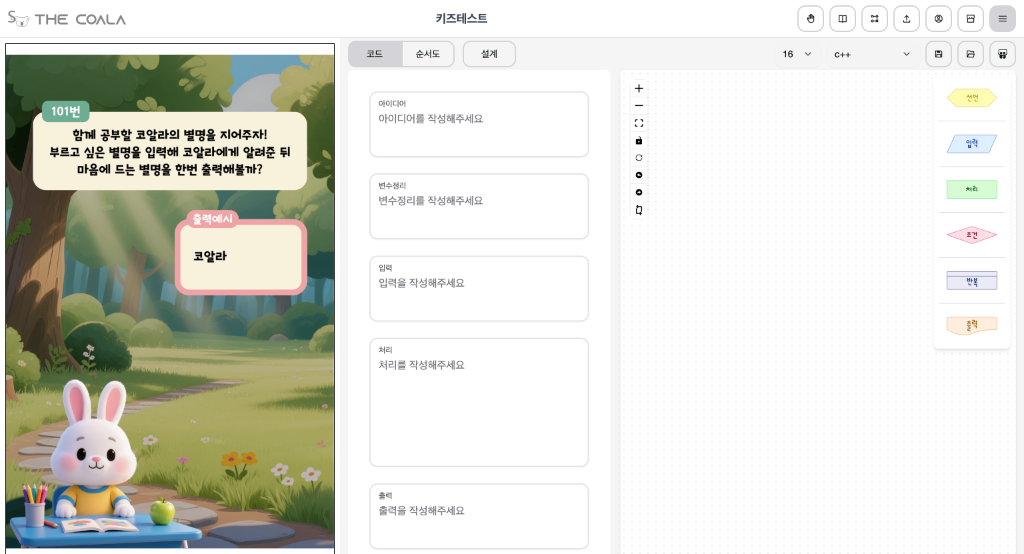This screenshot has height=554, width=1024.
Task: Zoom out the flowchart canvas with minus
Action: pyautogui.click(x=639, y=106)
